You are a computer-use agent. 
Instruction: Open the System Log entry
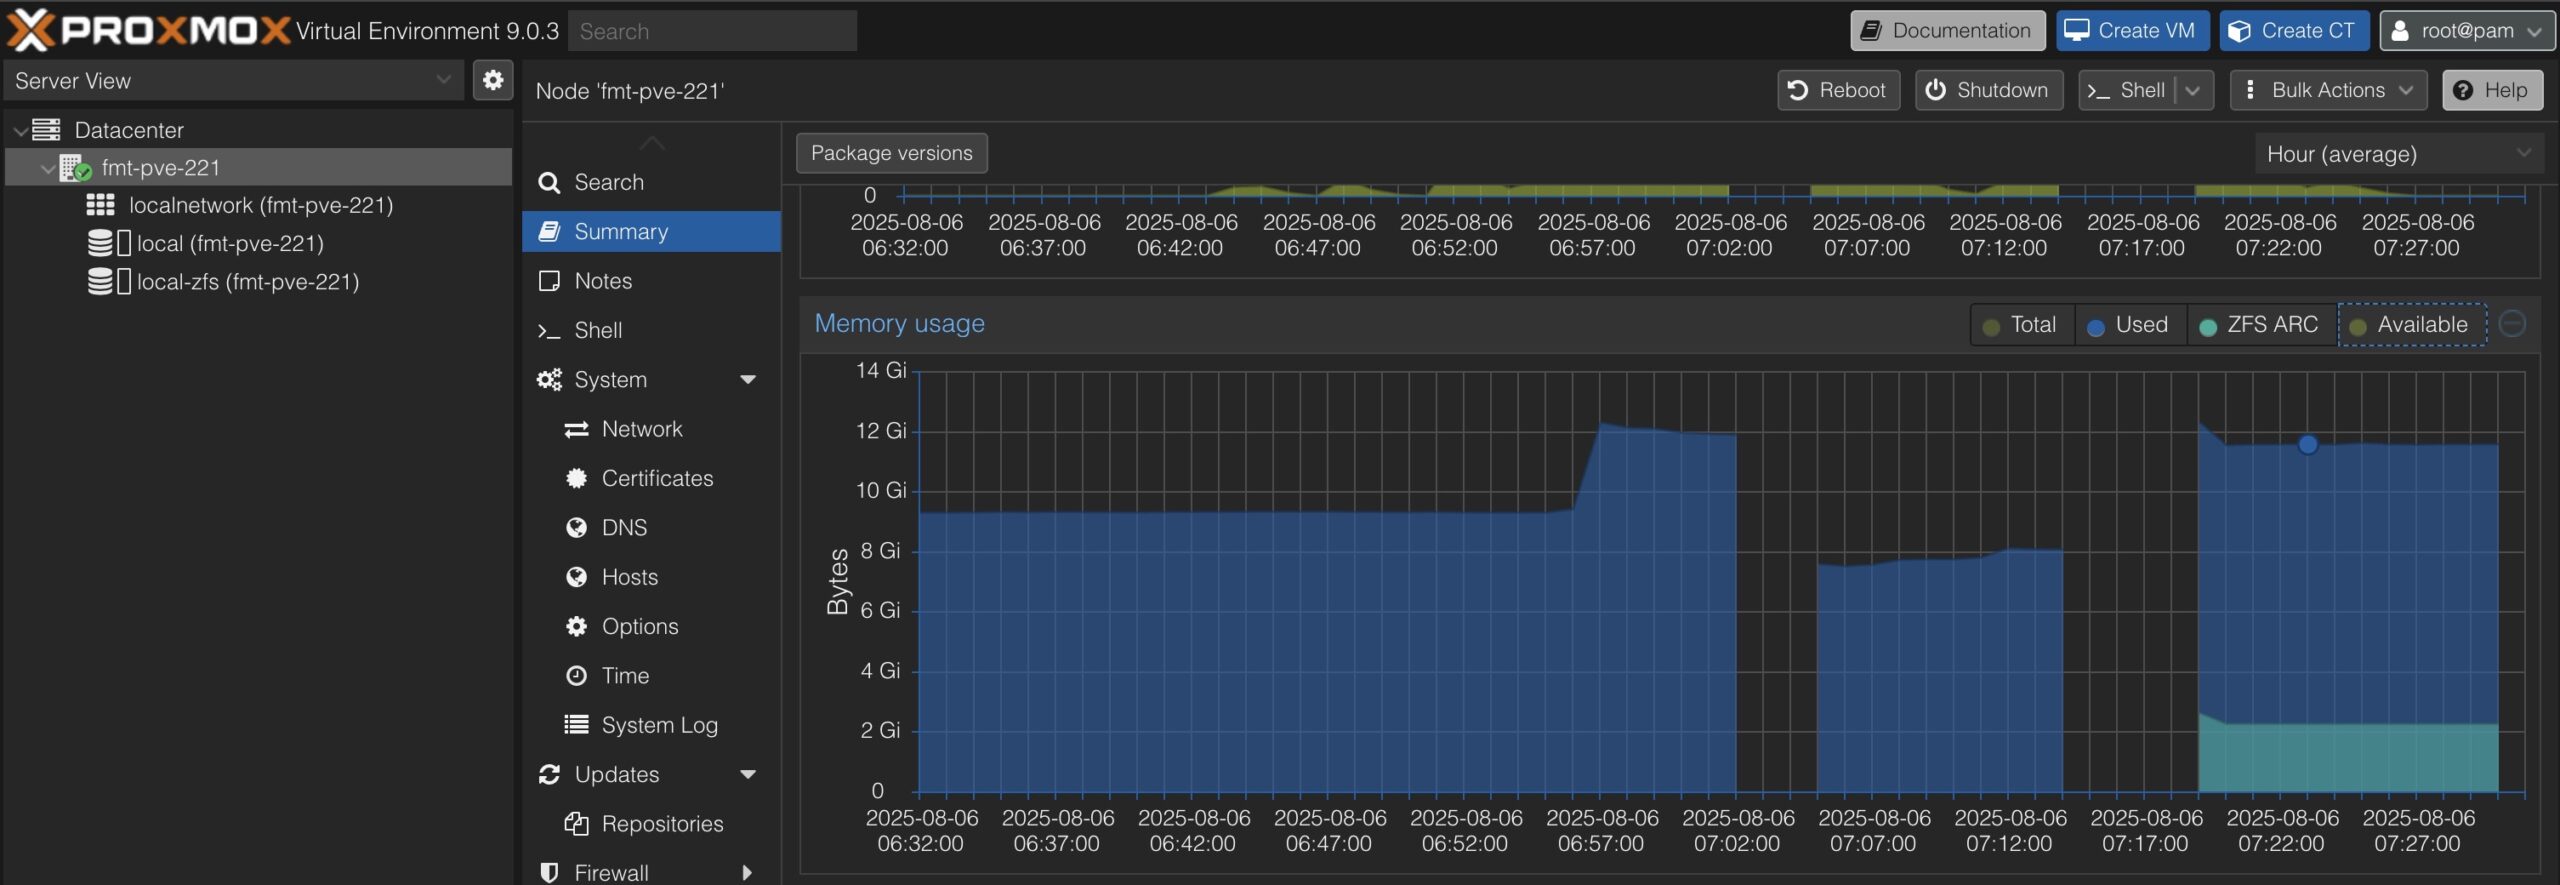pos(658,725)
